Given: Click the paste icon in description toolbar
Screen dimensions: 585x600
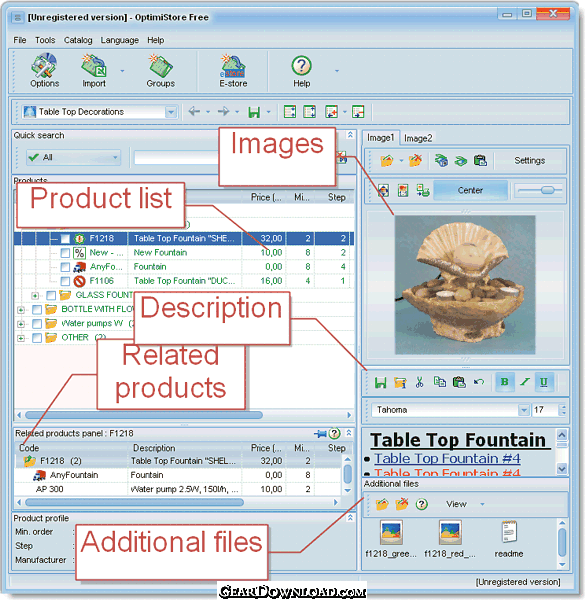Looking at the screenshot, I should coord(459,382).
